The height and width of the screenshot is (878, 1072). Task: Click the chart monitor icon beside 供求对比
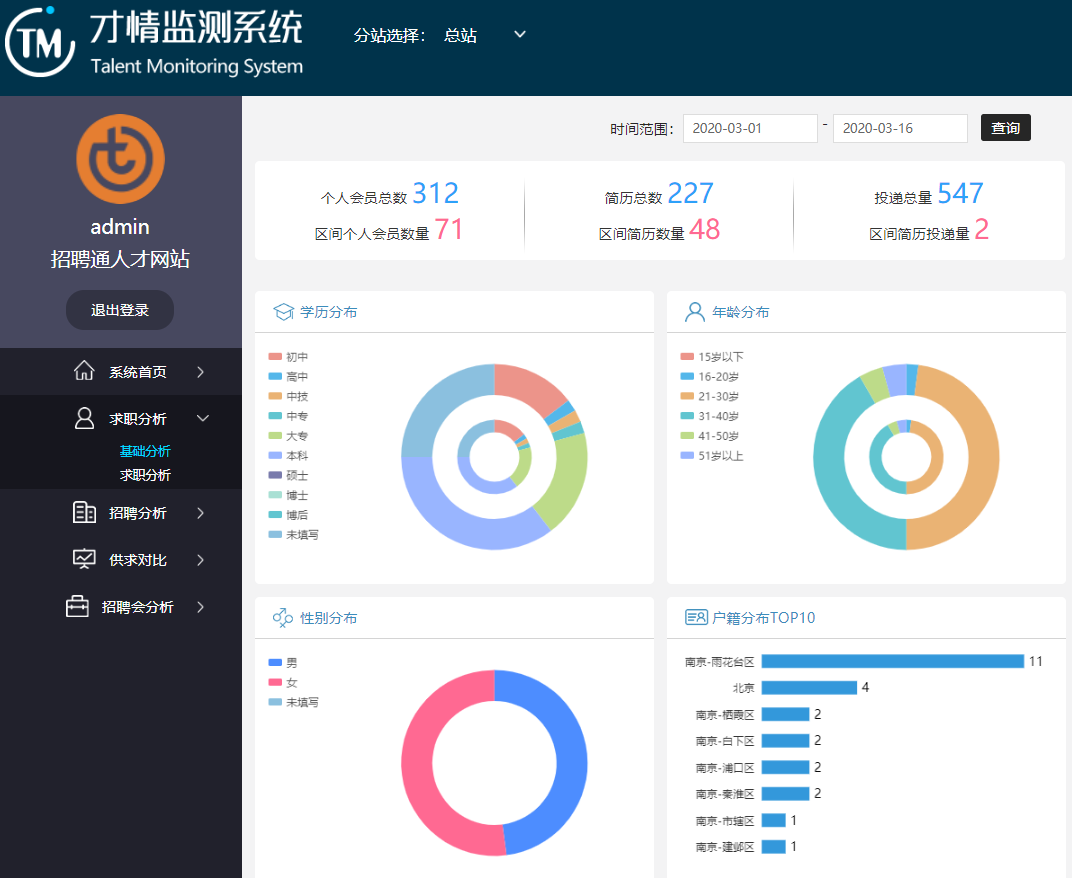pyautogui.click(x=85, y=560)
